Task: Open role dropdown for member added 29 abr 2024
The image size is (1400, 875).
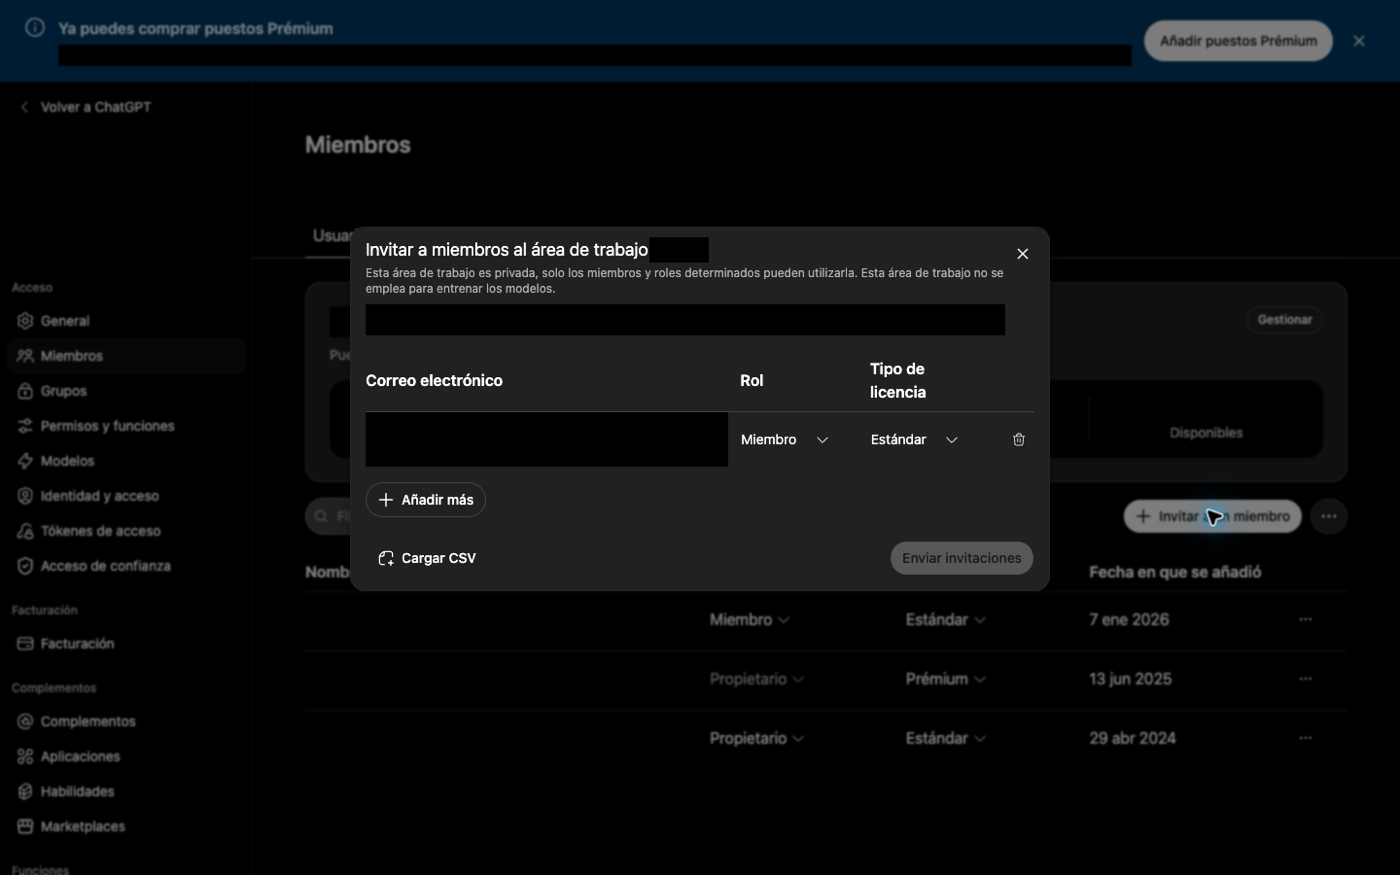Action: pos(757,738)
